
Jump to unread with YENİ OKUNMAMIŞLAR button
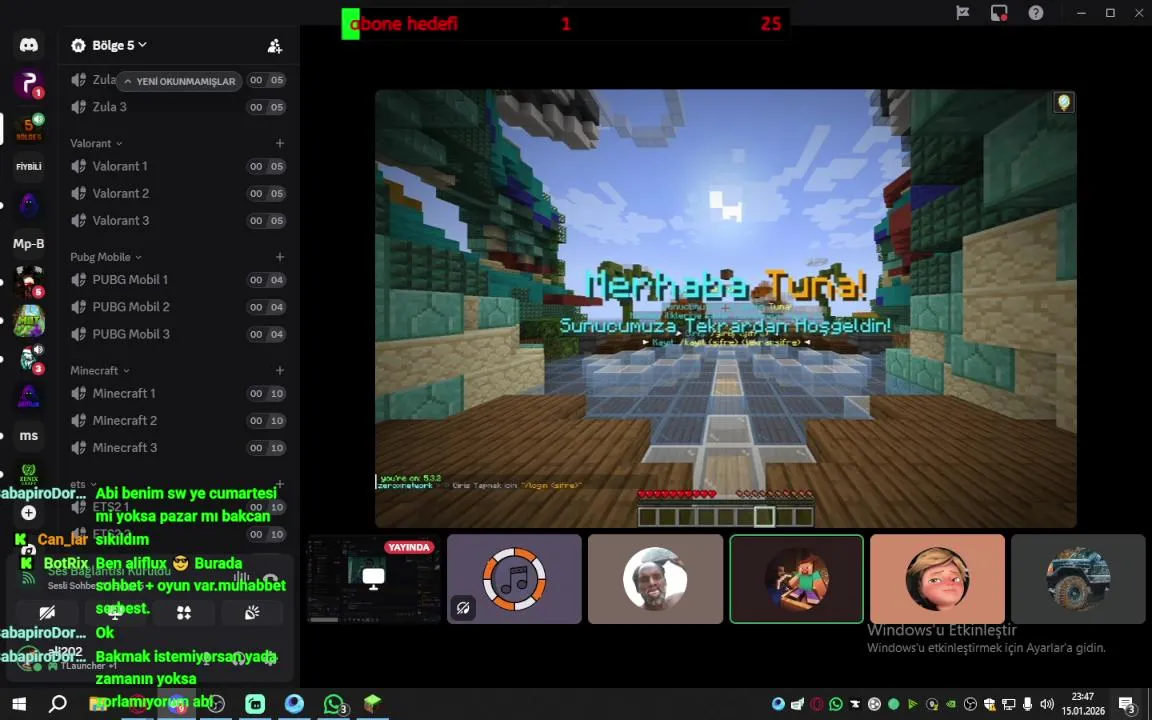[x=179, y=82]
